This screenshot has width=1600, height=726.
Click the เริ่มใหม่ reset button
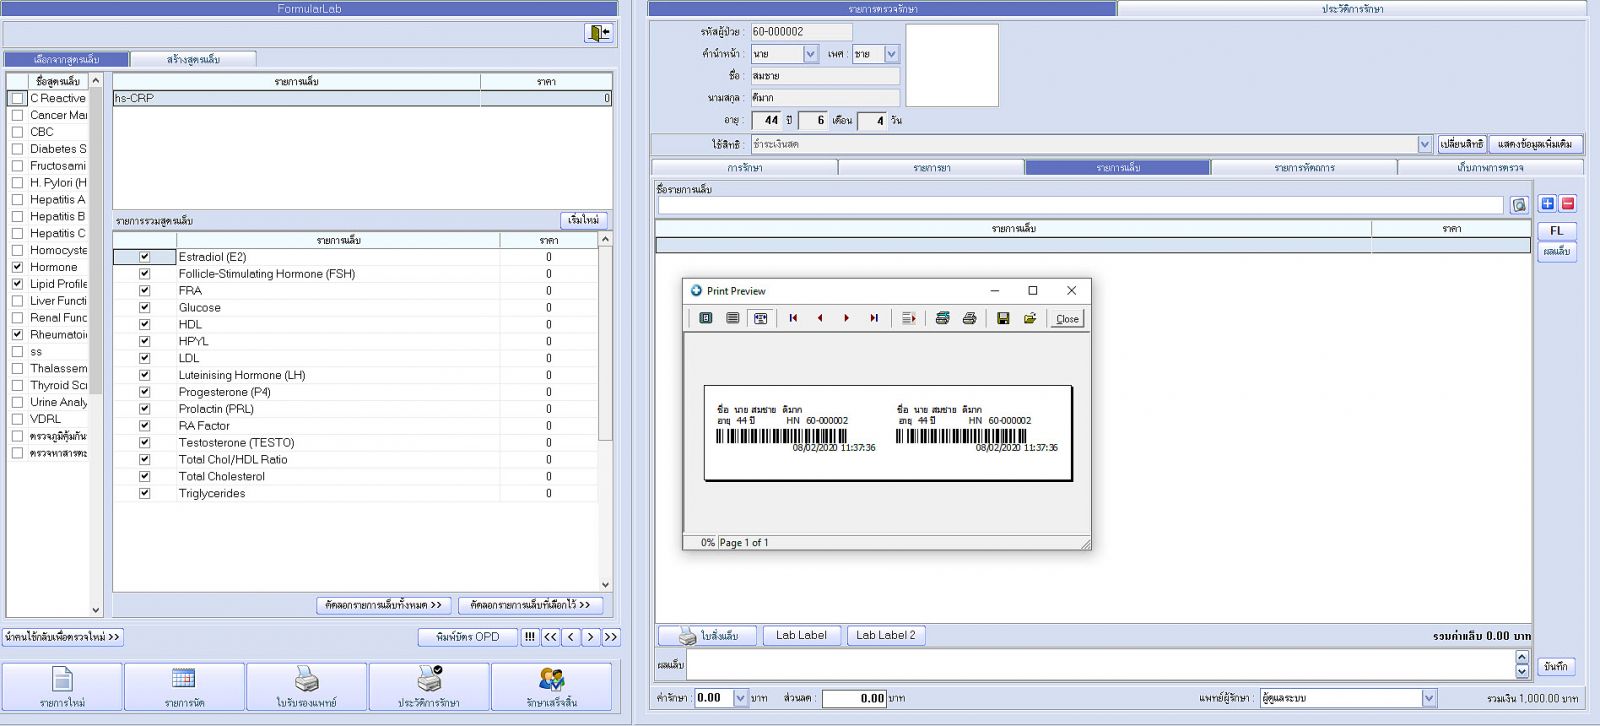(584, 220)
